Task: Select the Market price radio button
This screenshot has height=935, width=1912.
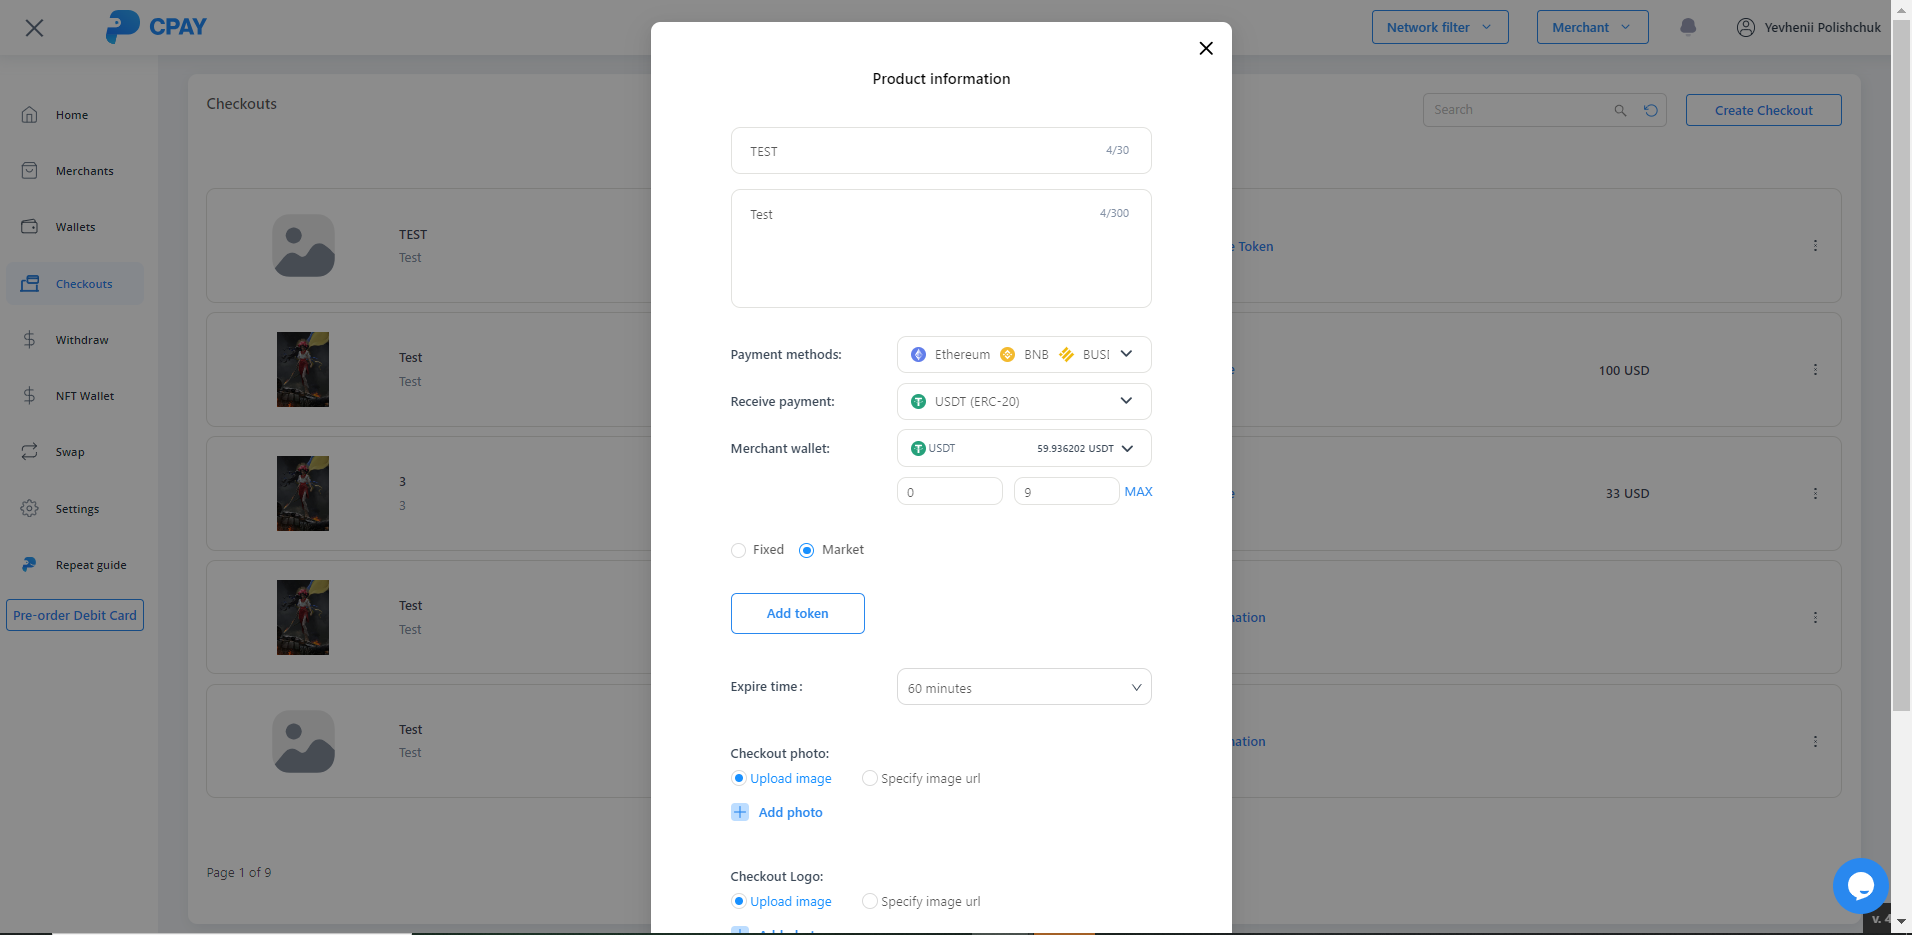Action: pos(807,550)
